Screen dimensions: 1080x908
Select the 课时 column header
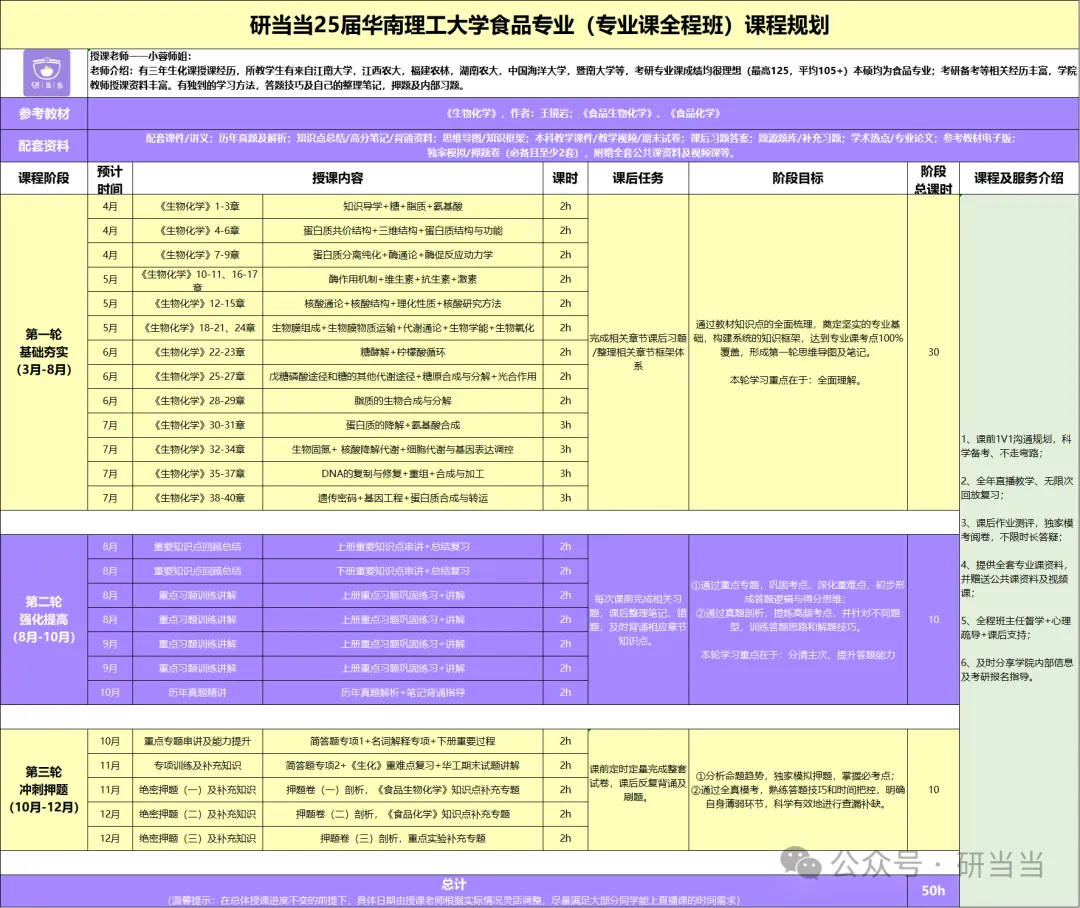(565, 178)
